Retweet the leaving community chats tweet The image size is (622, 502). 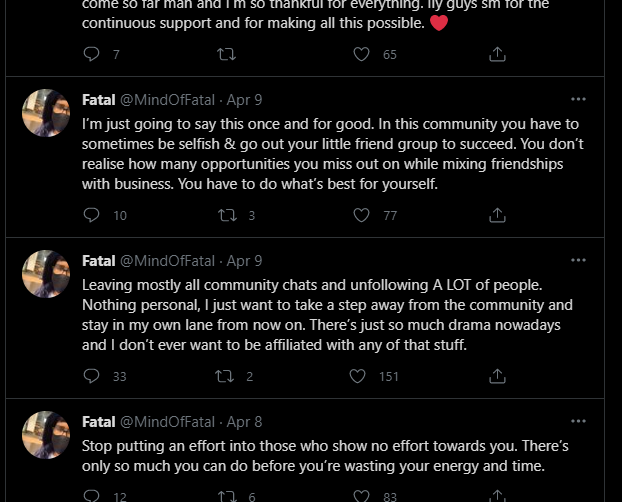click(227, 376)
